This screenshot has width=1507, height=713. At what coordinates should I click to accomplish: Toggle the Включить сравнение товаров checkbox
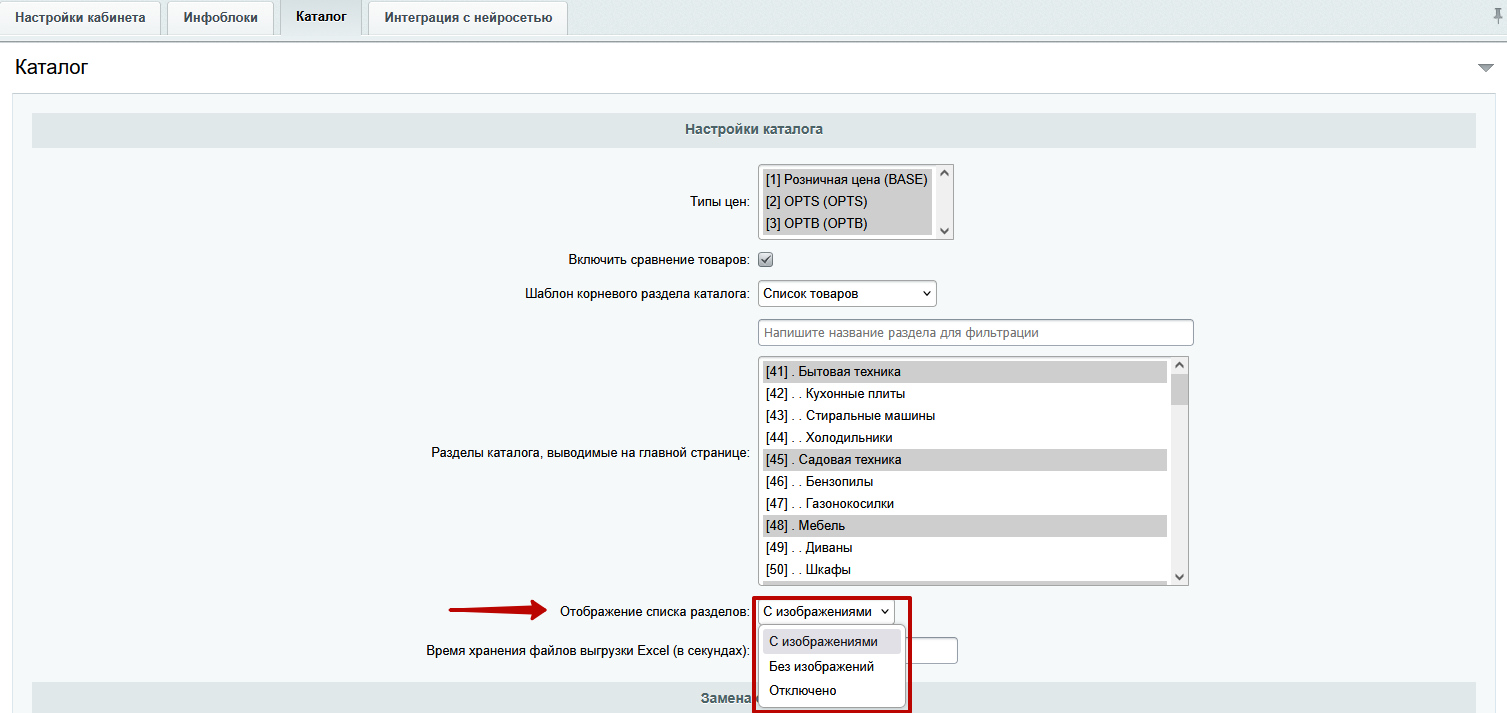click(x=766, y=260)
